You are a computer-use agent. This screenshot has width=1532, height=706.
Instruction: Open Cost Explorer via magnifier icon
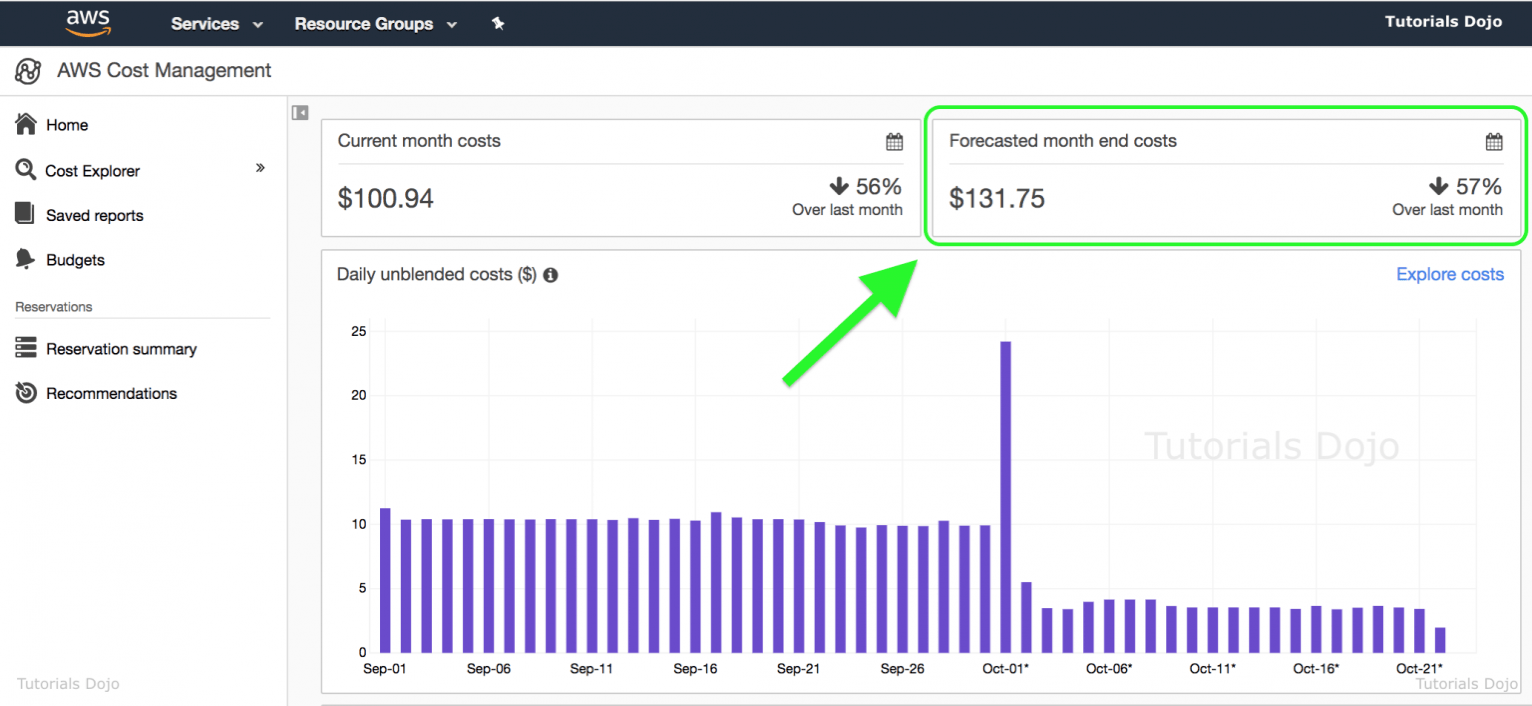click(x=24, y=170)
